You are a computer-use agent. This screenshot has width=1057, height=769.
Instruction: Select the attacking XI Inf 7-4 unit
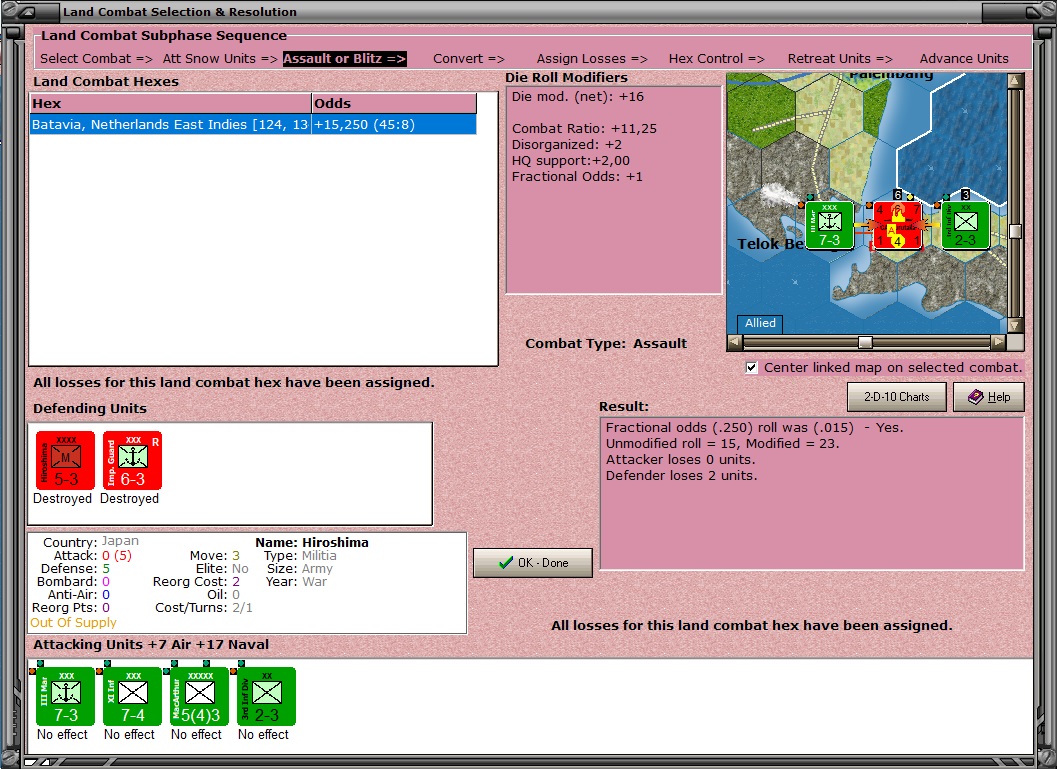pos(132,697)
